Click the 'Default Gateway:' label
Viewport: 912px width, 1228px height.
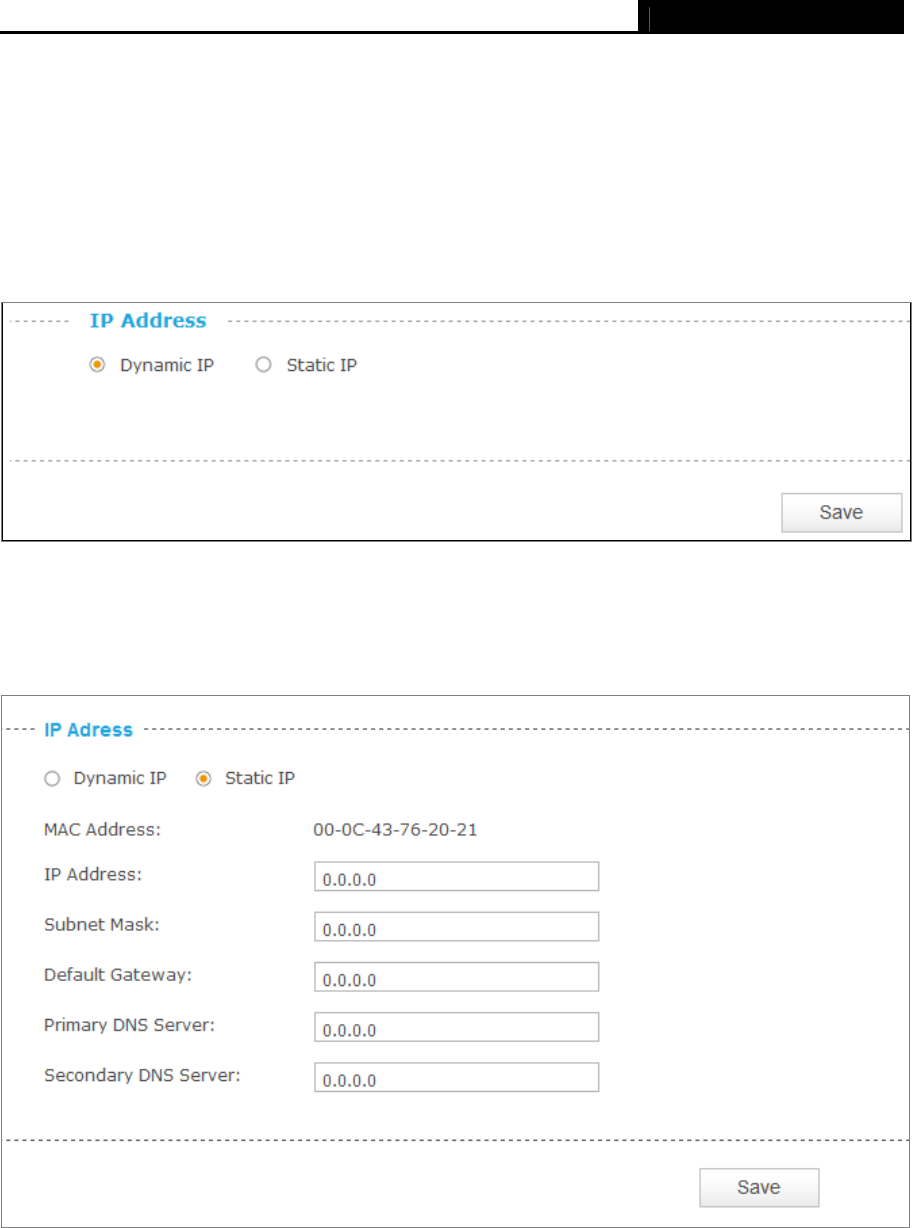pos(118,974)
